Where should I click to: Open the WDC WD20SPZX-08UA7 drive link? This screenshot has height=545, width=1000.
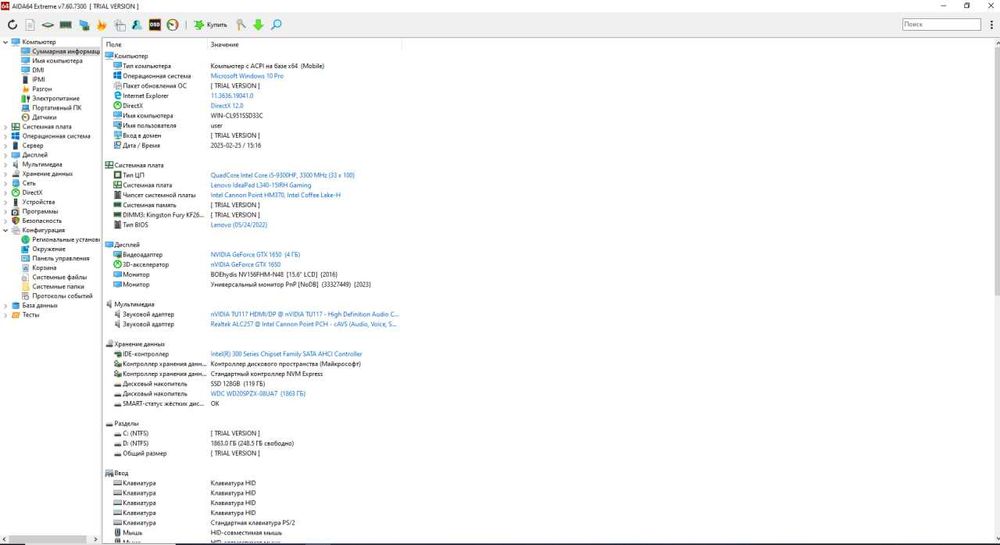point(258,394)
